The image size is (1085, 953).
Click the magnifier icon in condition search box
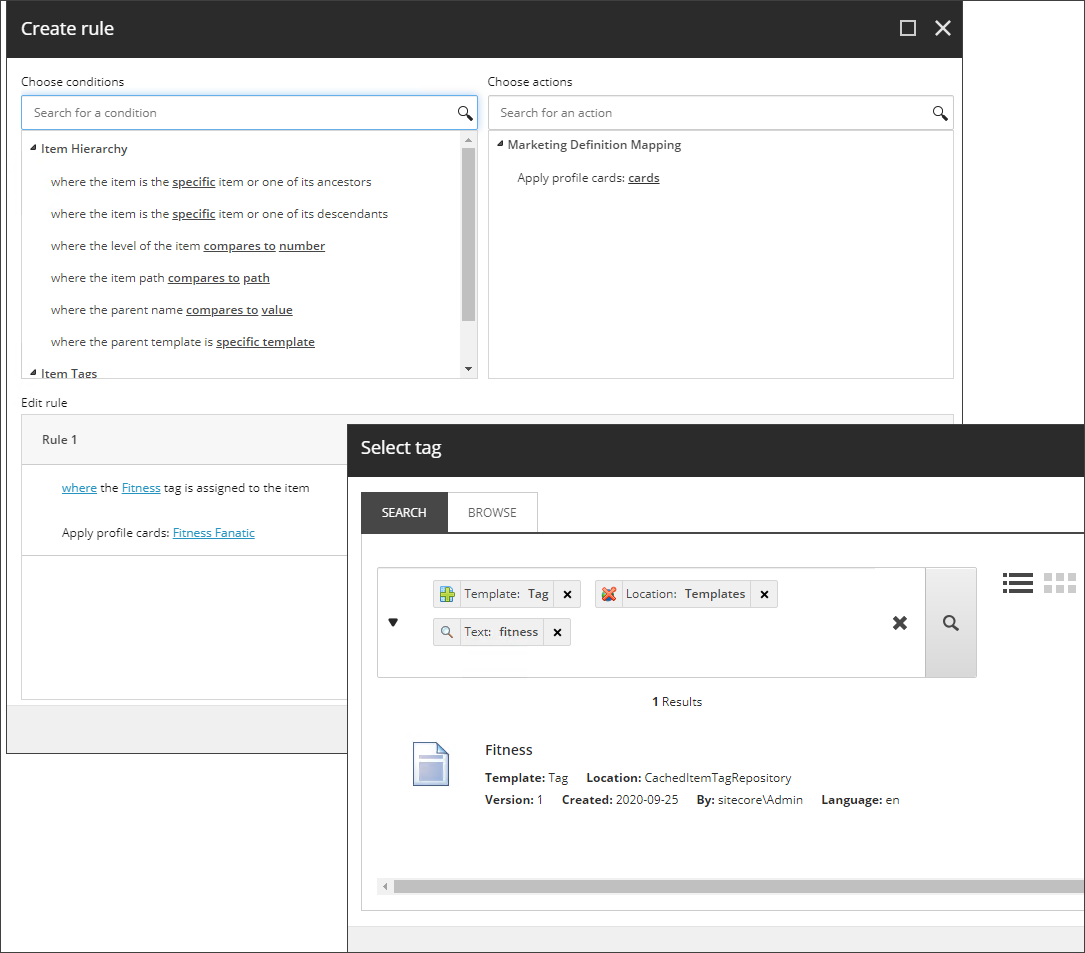(464, 113)
